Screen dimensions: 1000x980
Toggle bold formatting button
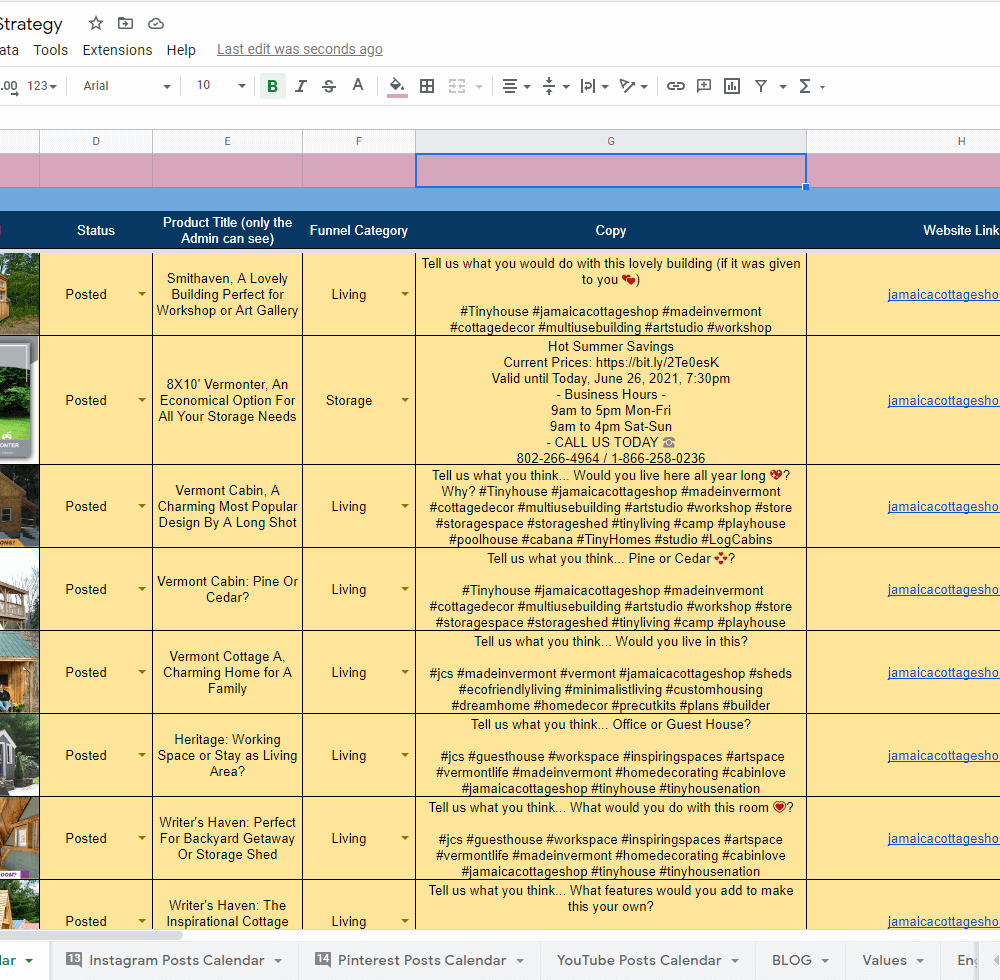272,86
